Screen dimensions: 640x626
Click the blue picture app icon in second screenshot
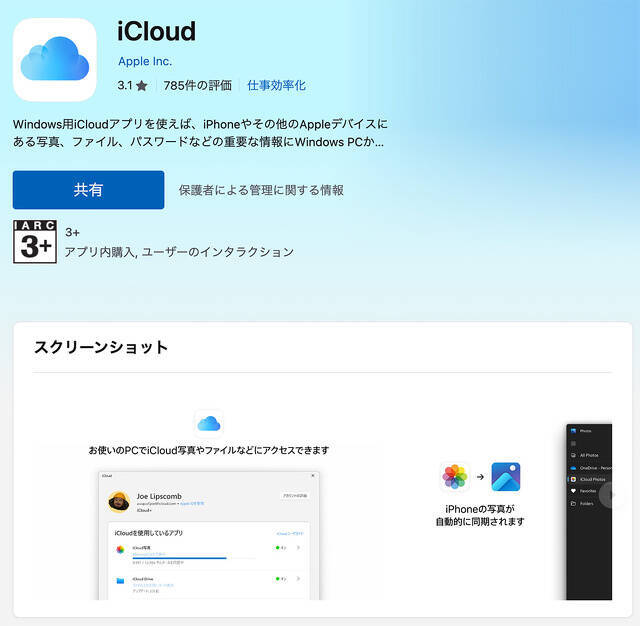point(506,476)
